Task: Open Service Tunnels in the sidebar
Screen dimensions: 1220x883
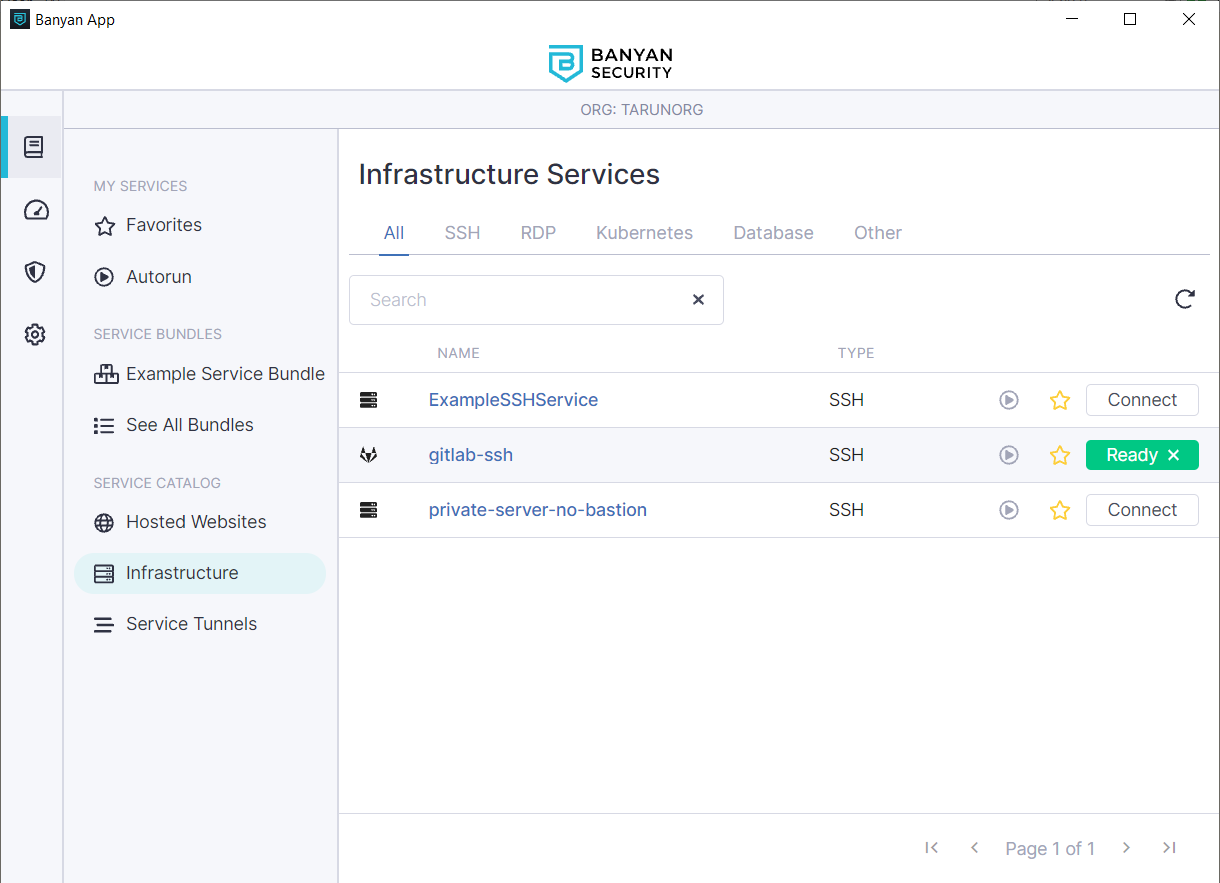Action: (191, 624)
